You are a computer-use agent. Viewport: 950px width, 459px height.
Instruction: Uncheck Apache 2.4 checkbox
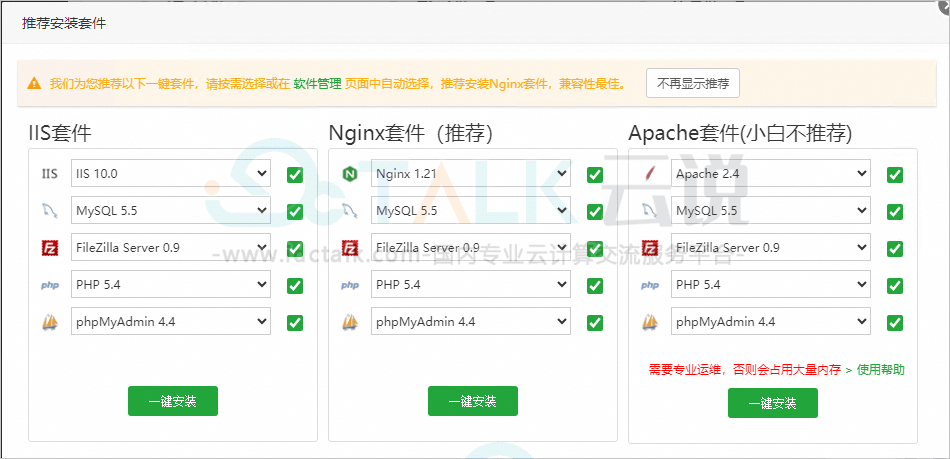coord(895,174)
